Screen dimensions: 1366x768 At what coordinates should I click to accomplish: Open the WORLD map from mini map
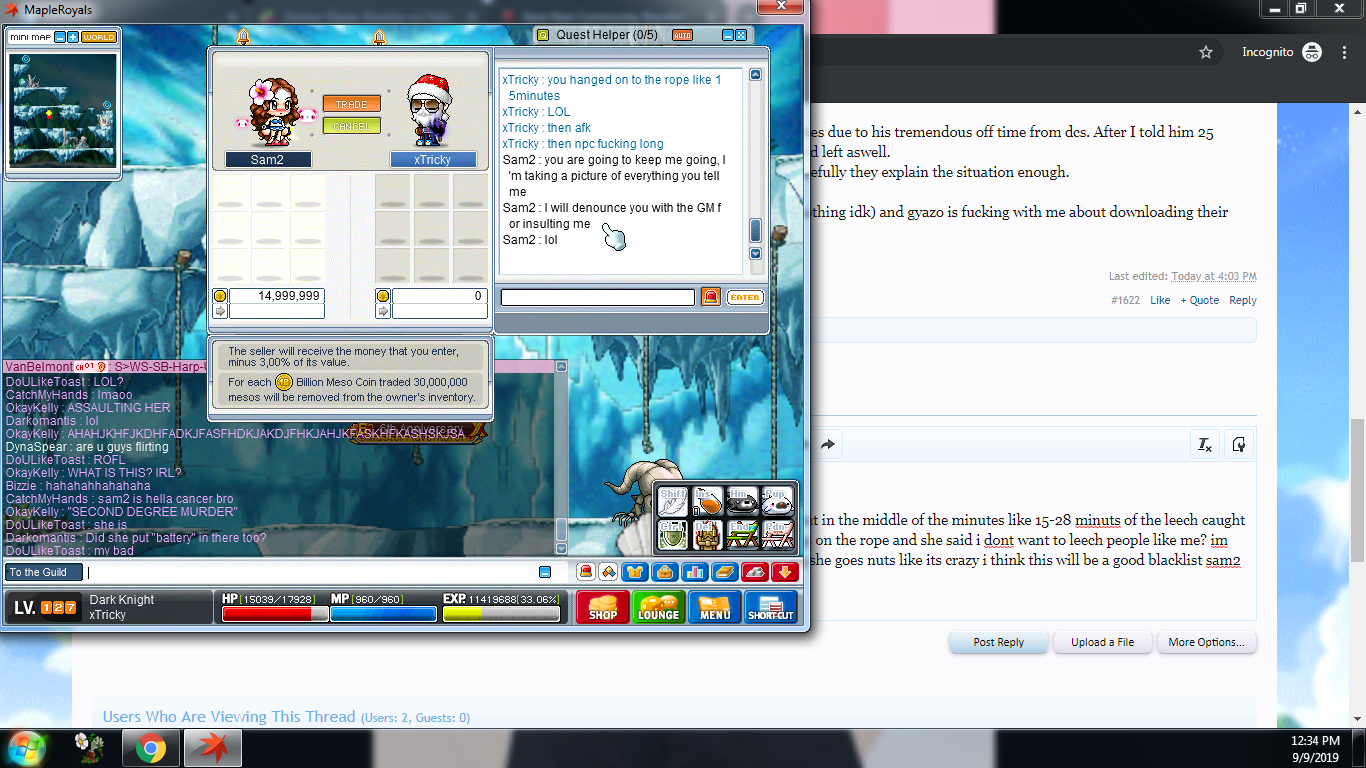point(99,37)
